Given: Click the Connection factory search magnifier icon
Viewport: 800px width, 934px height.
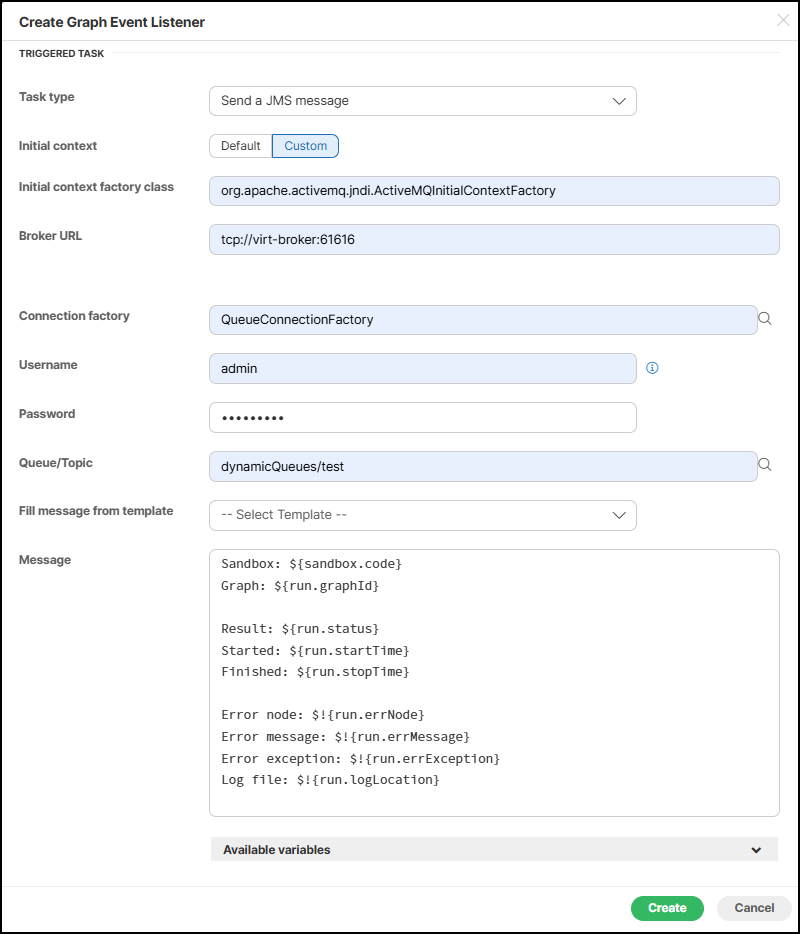Looking at the screenshot, I should click(x=765, y=319).
